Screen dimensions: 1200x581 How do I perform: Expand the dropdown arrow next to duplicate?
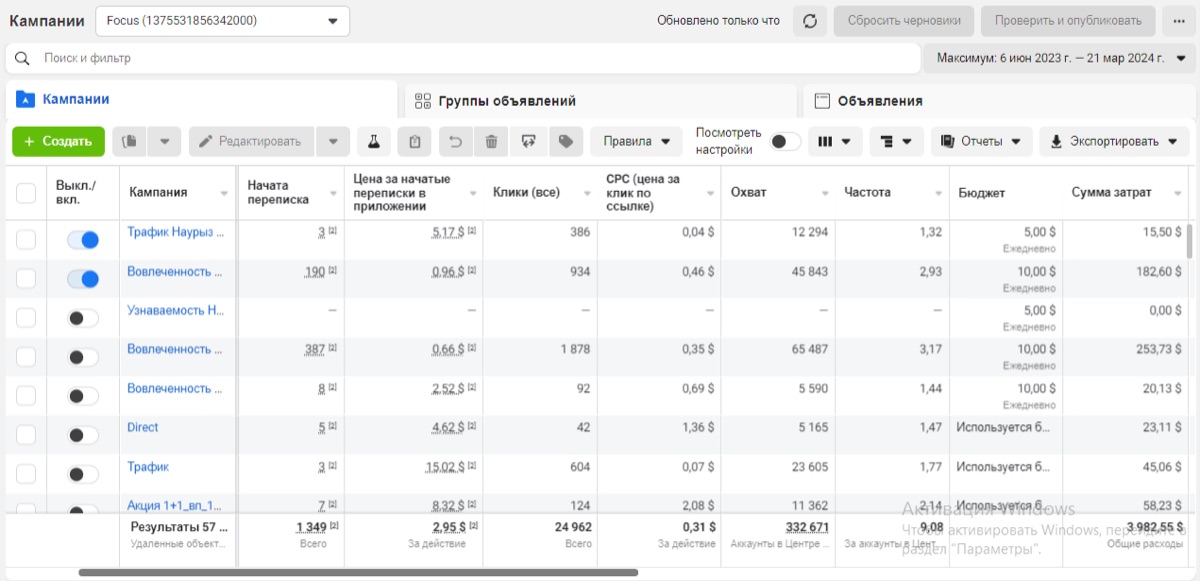click(164, 141)
